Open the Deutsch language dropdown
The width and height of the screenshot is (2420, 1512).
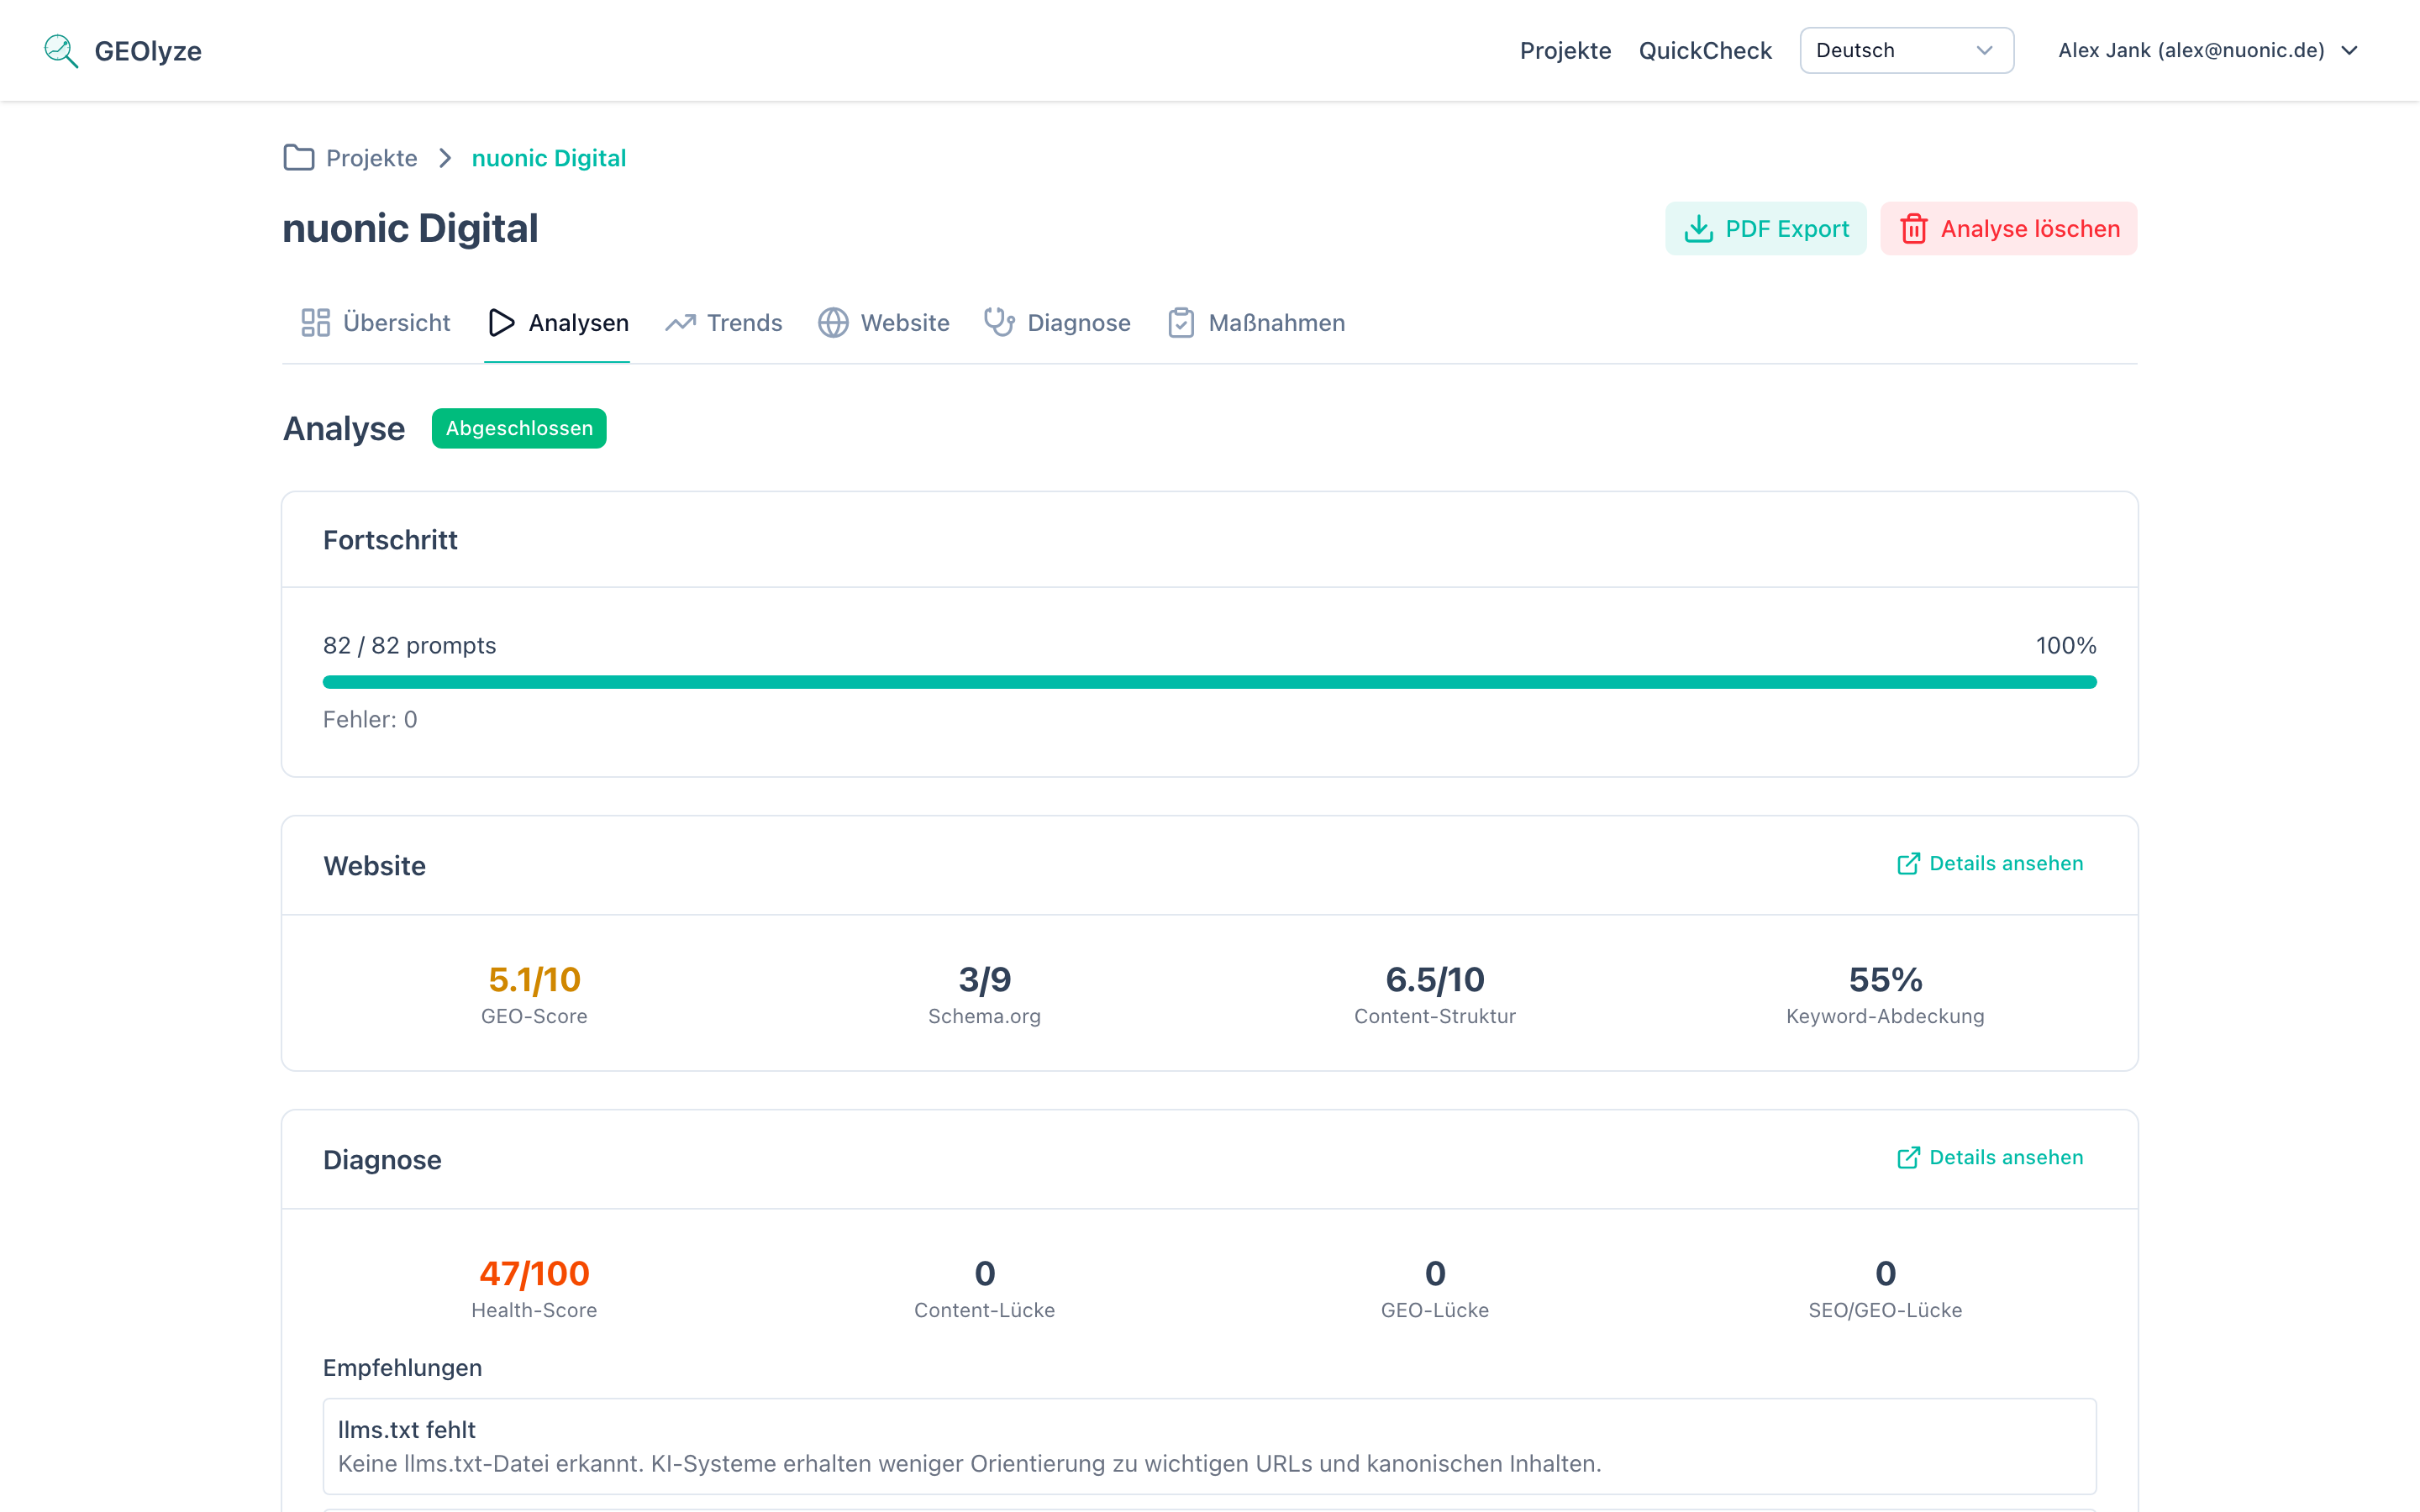(1905, 51)
